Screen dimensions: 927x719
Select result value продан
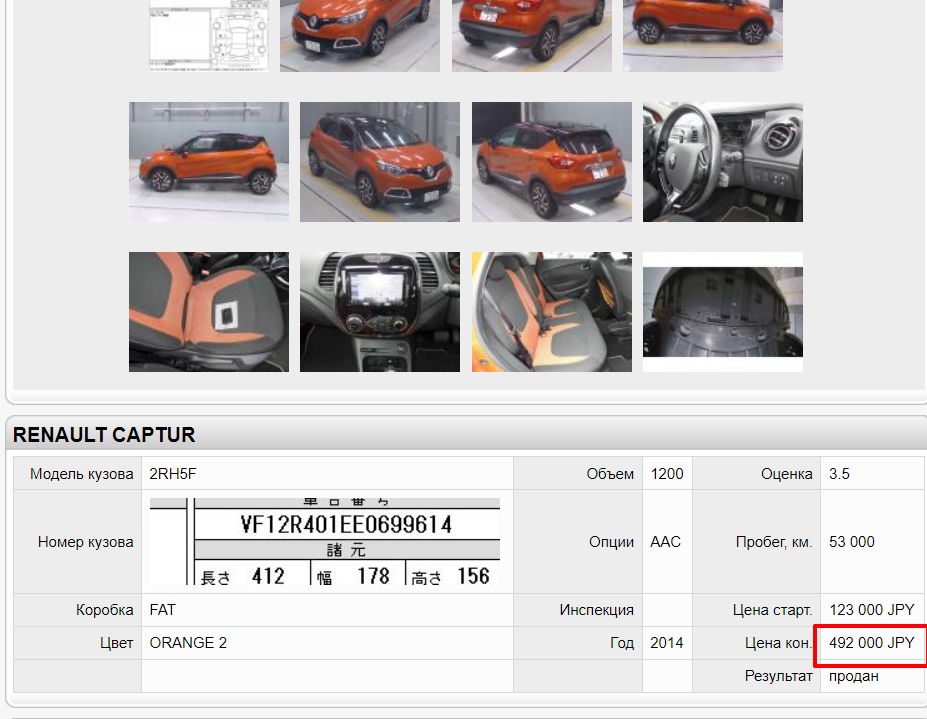(853, 676)
